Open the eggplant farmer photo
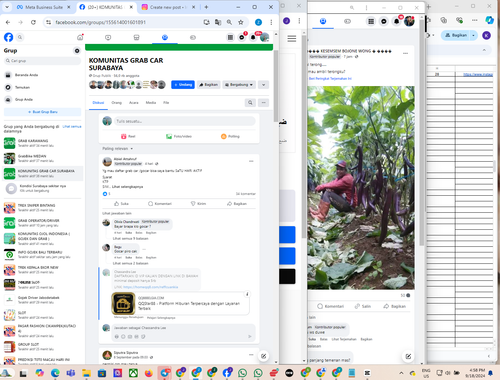The height and width of the screenshot is (380, 500). [x=361, y=188]
